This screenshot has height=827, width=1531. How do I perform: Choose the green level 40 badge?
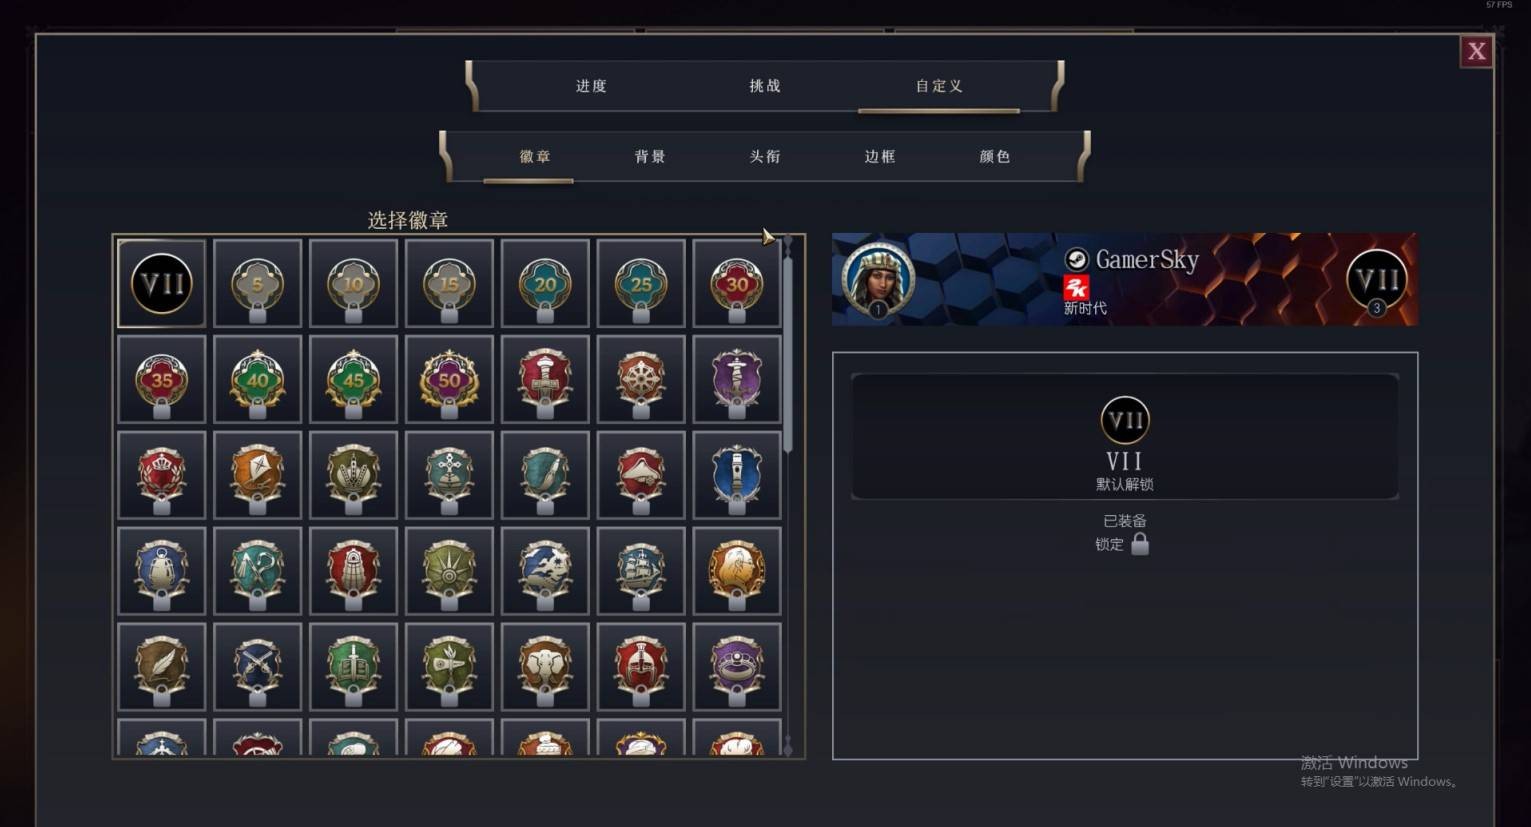tap(257, 379)
